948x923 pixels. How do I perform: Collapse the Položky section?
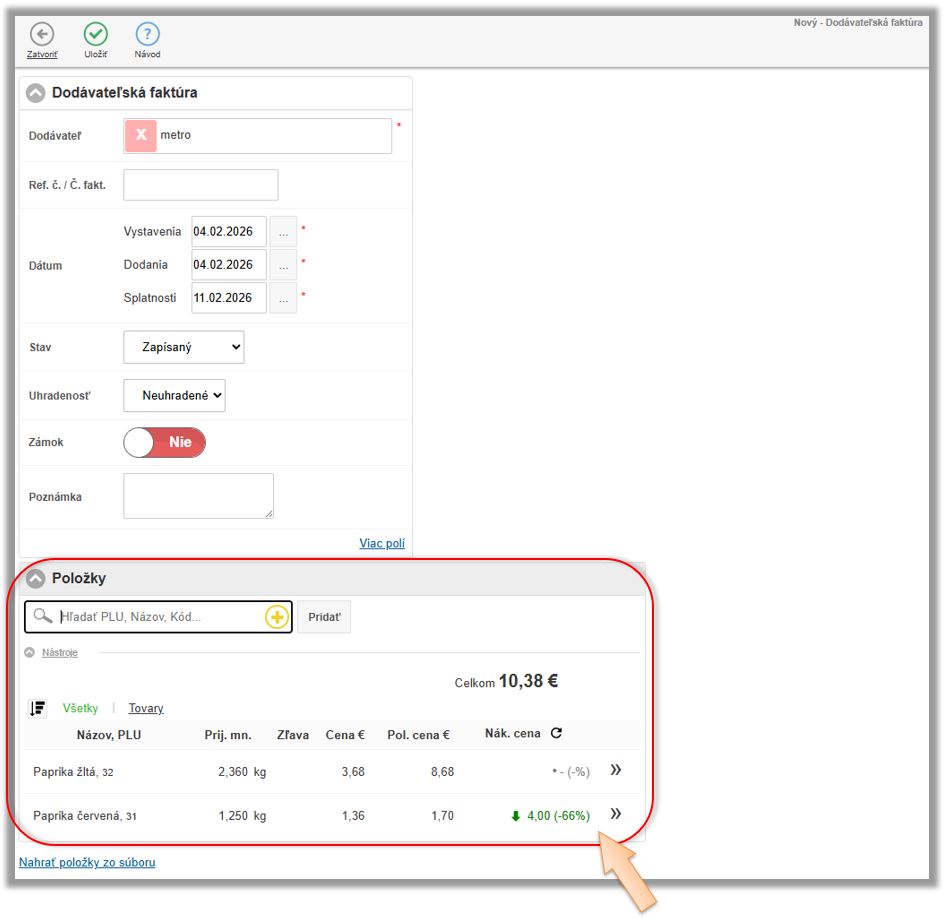point(36,578)
